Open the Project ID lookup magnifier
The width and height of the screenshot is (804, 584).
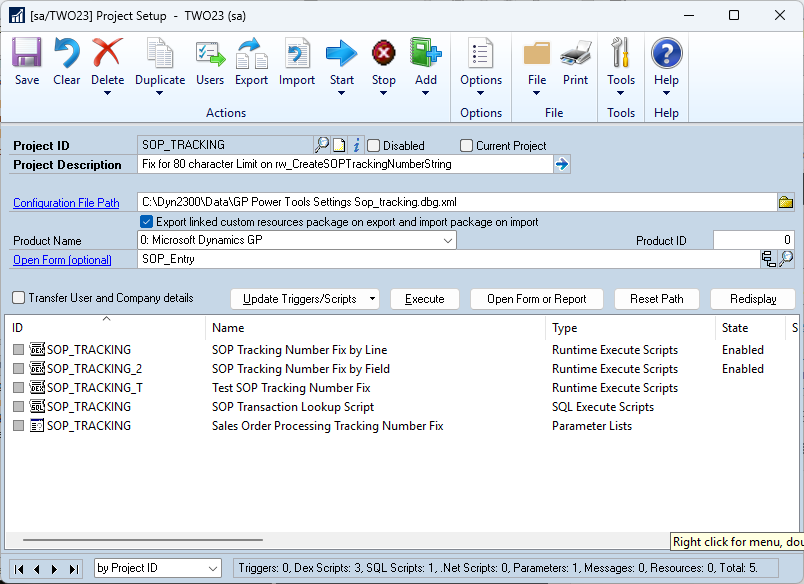point(321,145)
